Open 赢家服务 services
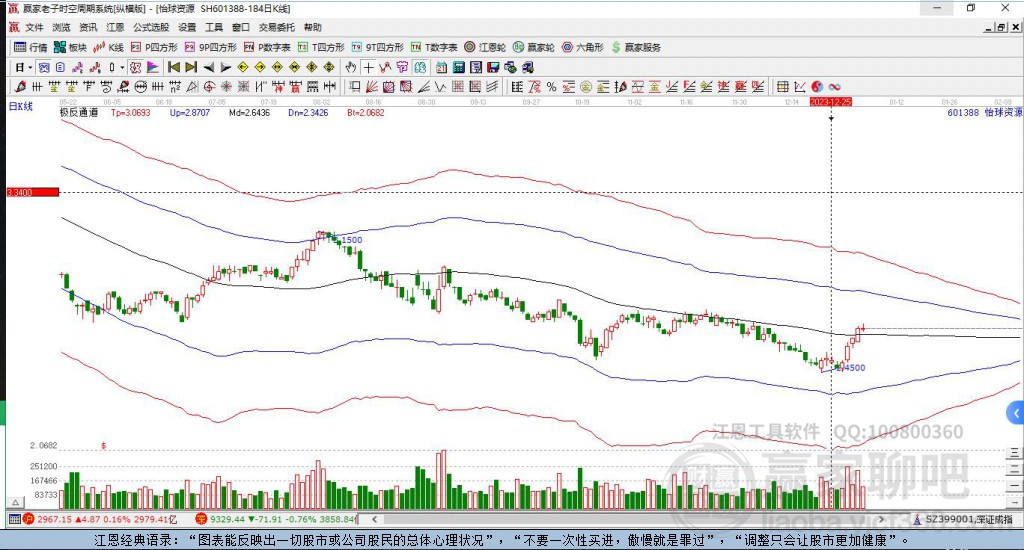The width and height of the screenshot is (1024, 550). (x=636, y=47)
